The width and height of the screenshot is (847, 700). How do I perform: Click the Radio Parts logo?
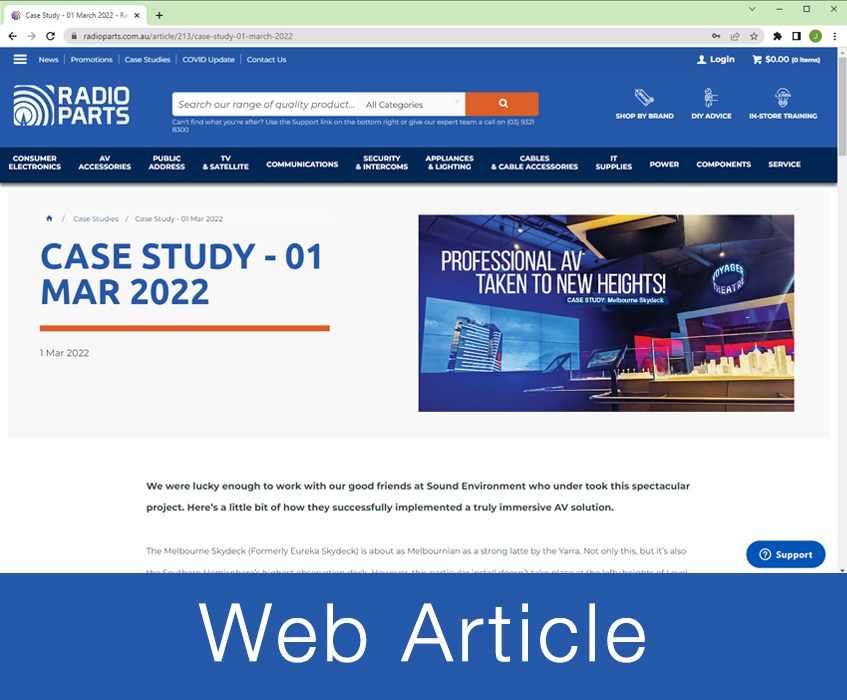tap(71, 105)
